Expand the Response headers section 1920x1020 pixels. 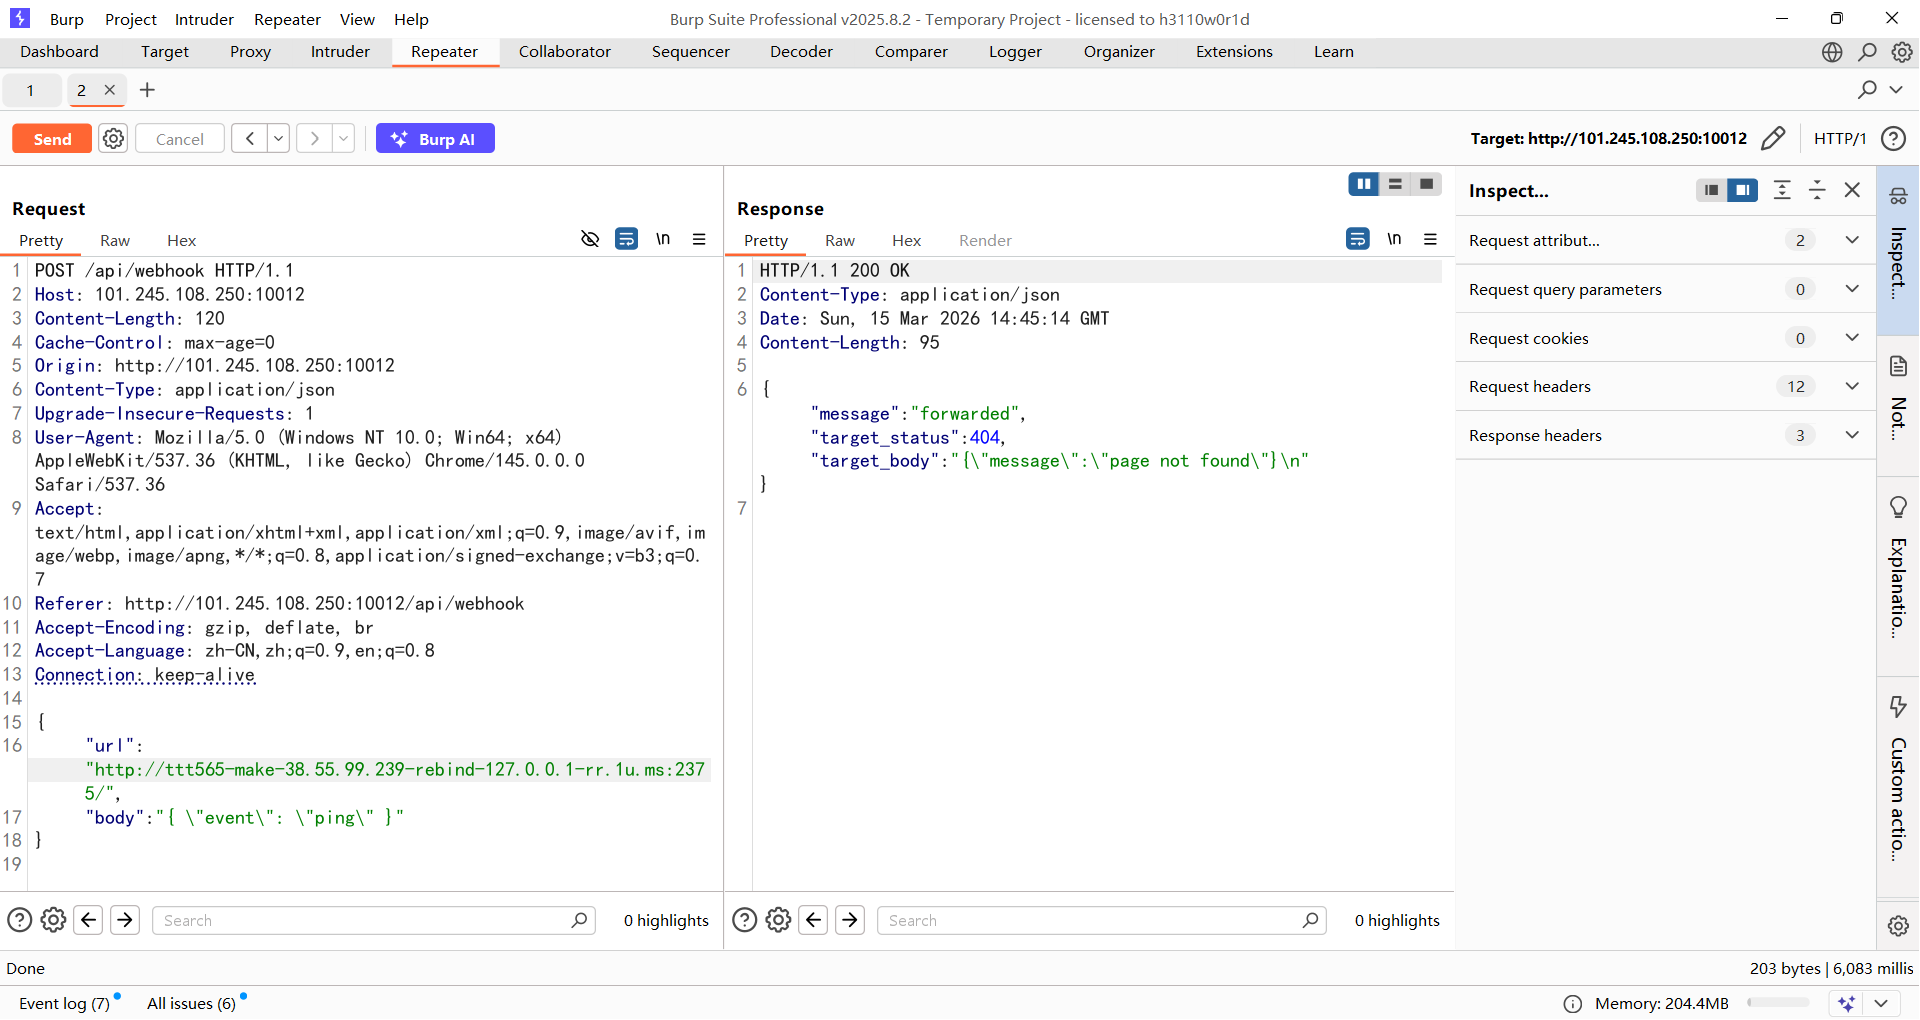1851,436
